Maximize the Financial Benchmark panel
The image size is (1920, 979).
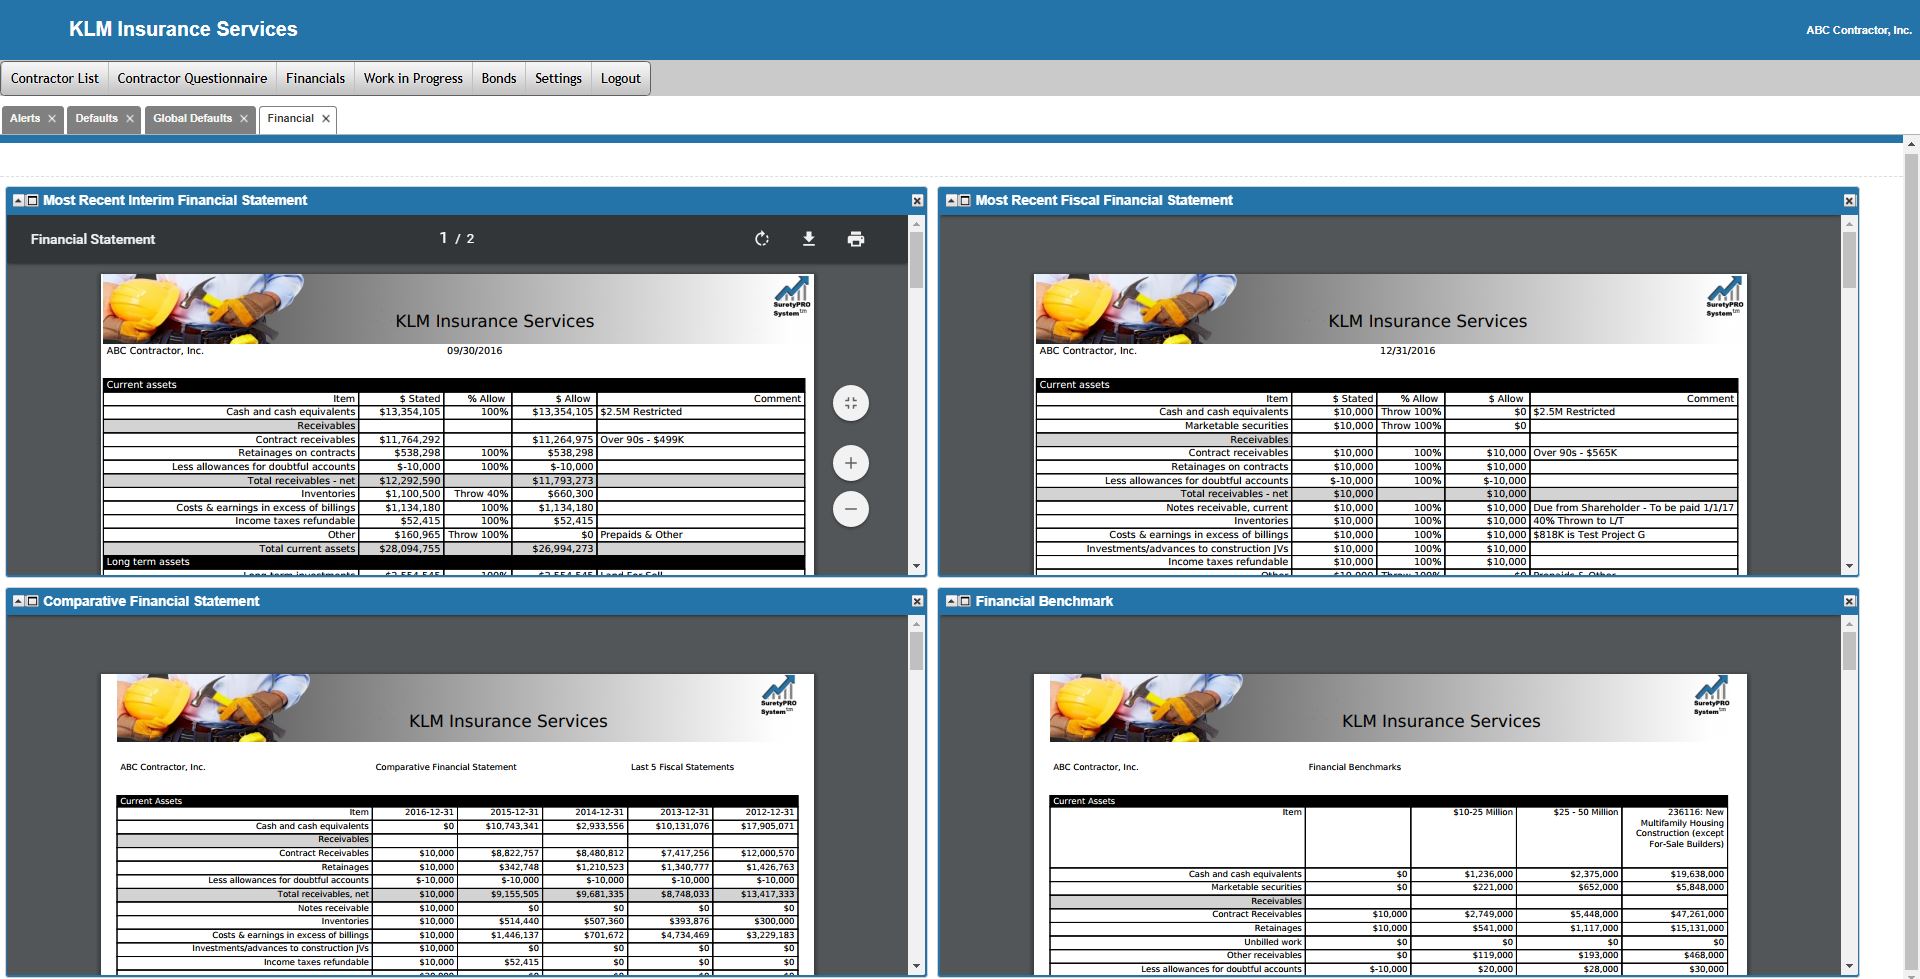(x=965, y=601)
